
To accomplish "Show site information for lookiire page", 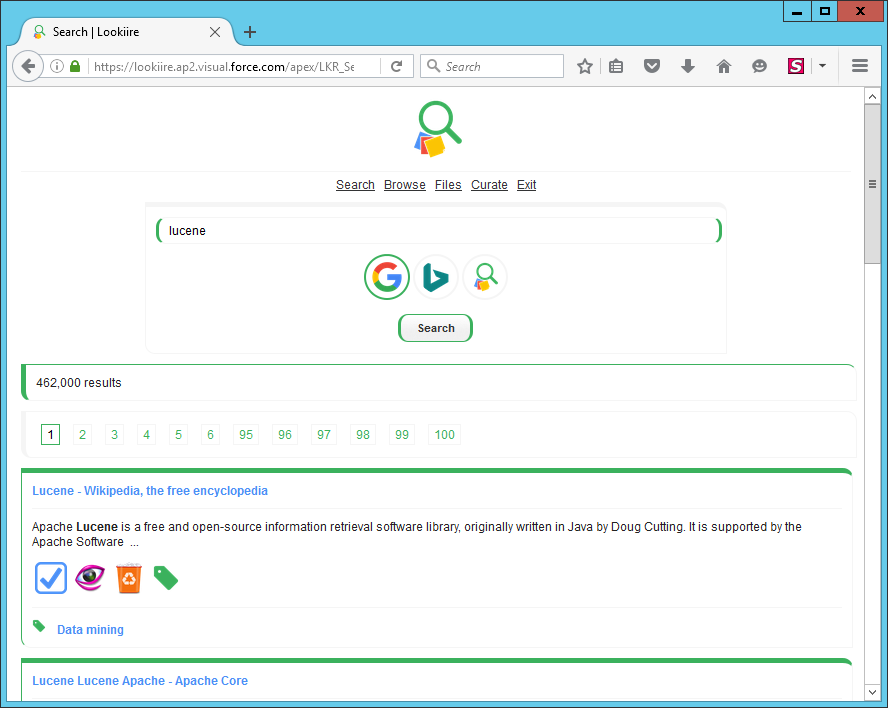I will click(57, 66).
